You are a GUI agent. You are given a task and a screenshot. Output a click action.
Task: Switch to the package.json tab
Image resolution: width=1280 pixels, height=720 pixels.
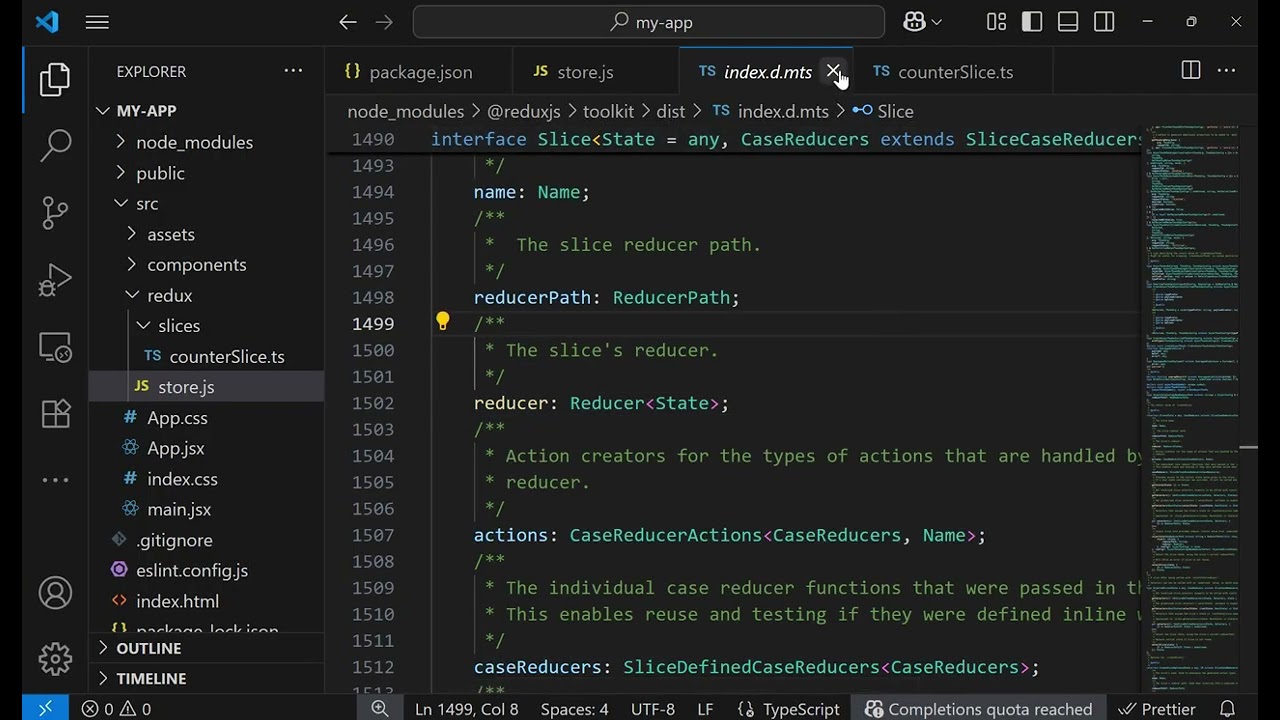click(x=418, y=71)
